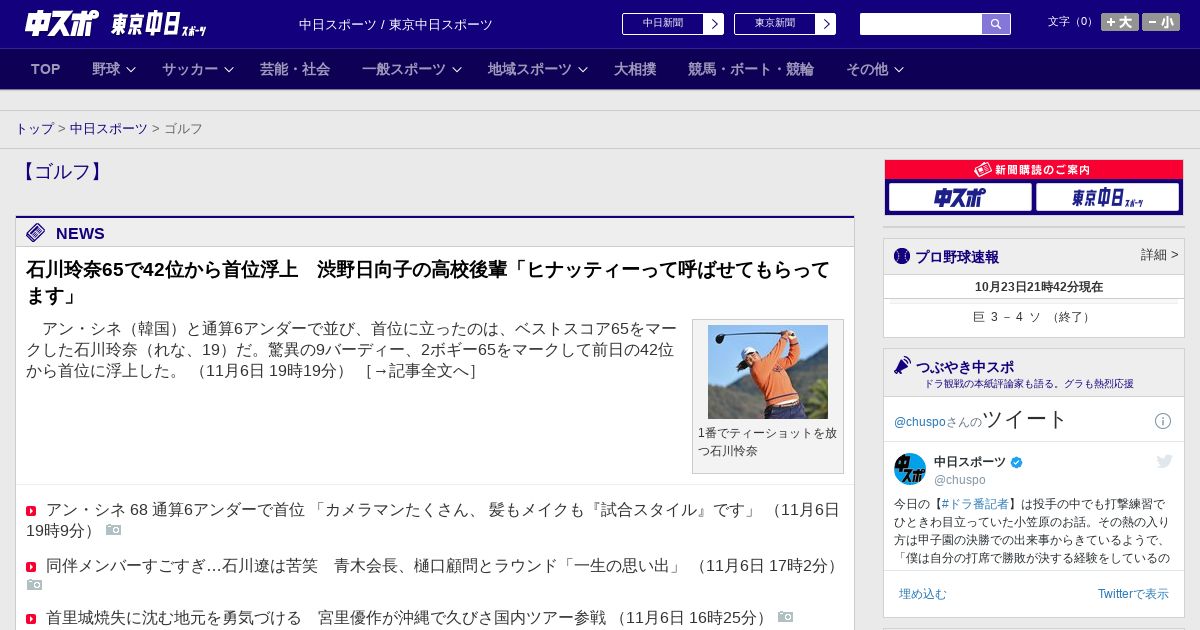Click the 埋め込む link
1200x630 pixels.
point(922,594)
